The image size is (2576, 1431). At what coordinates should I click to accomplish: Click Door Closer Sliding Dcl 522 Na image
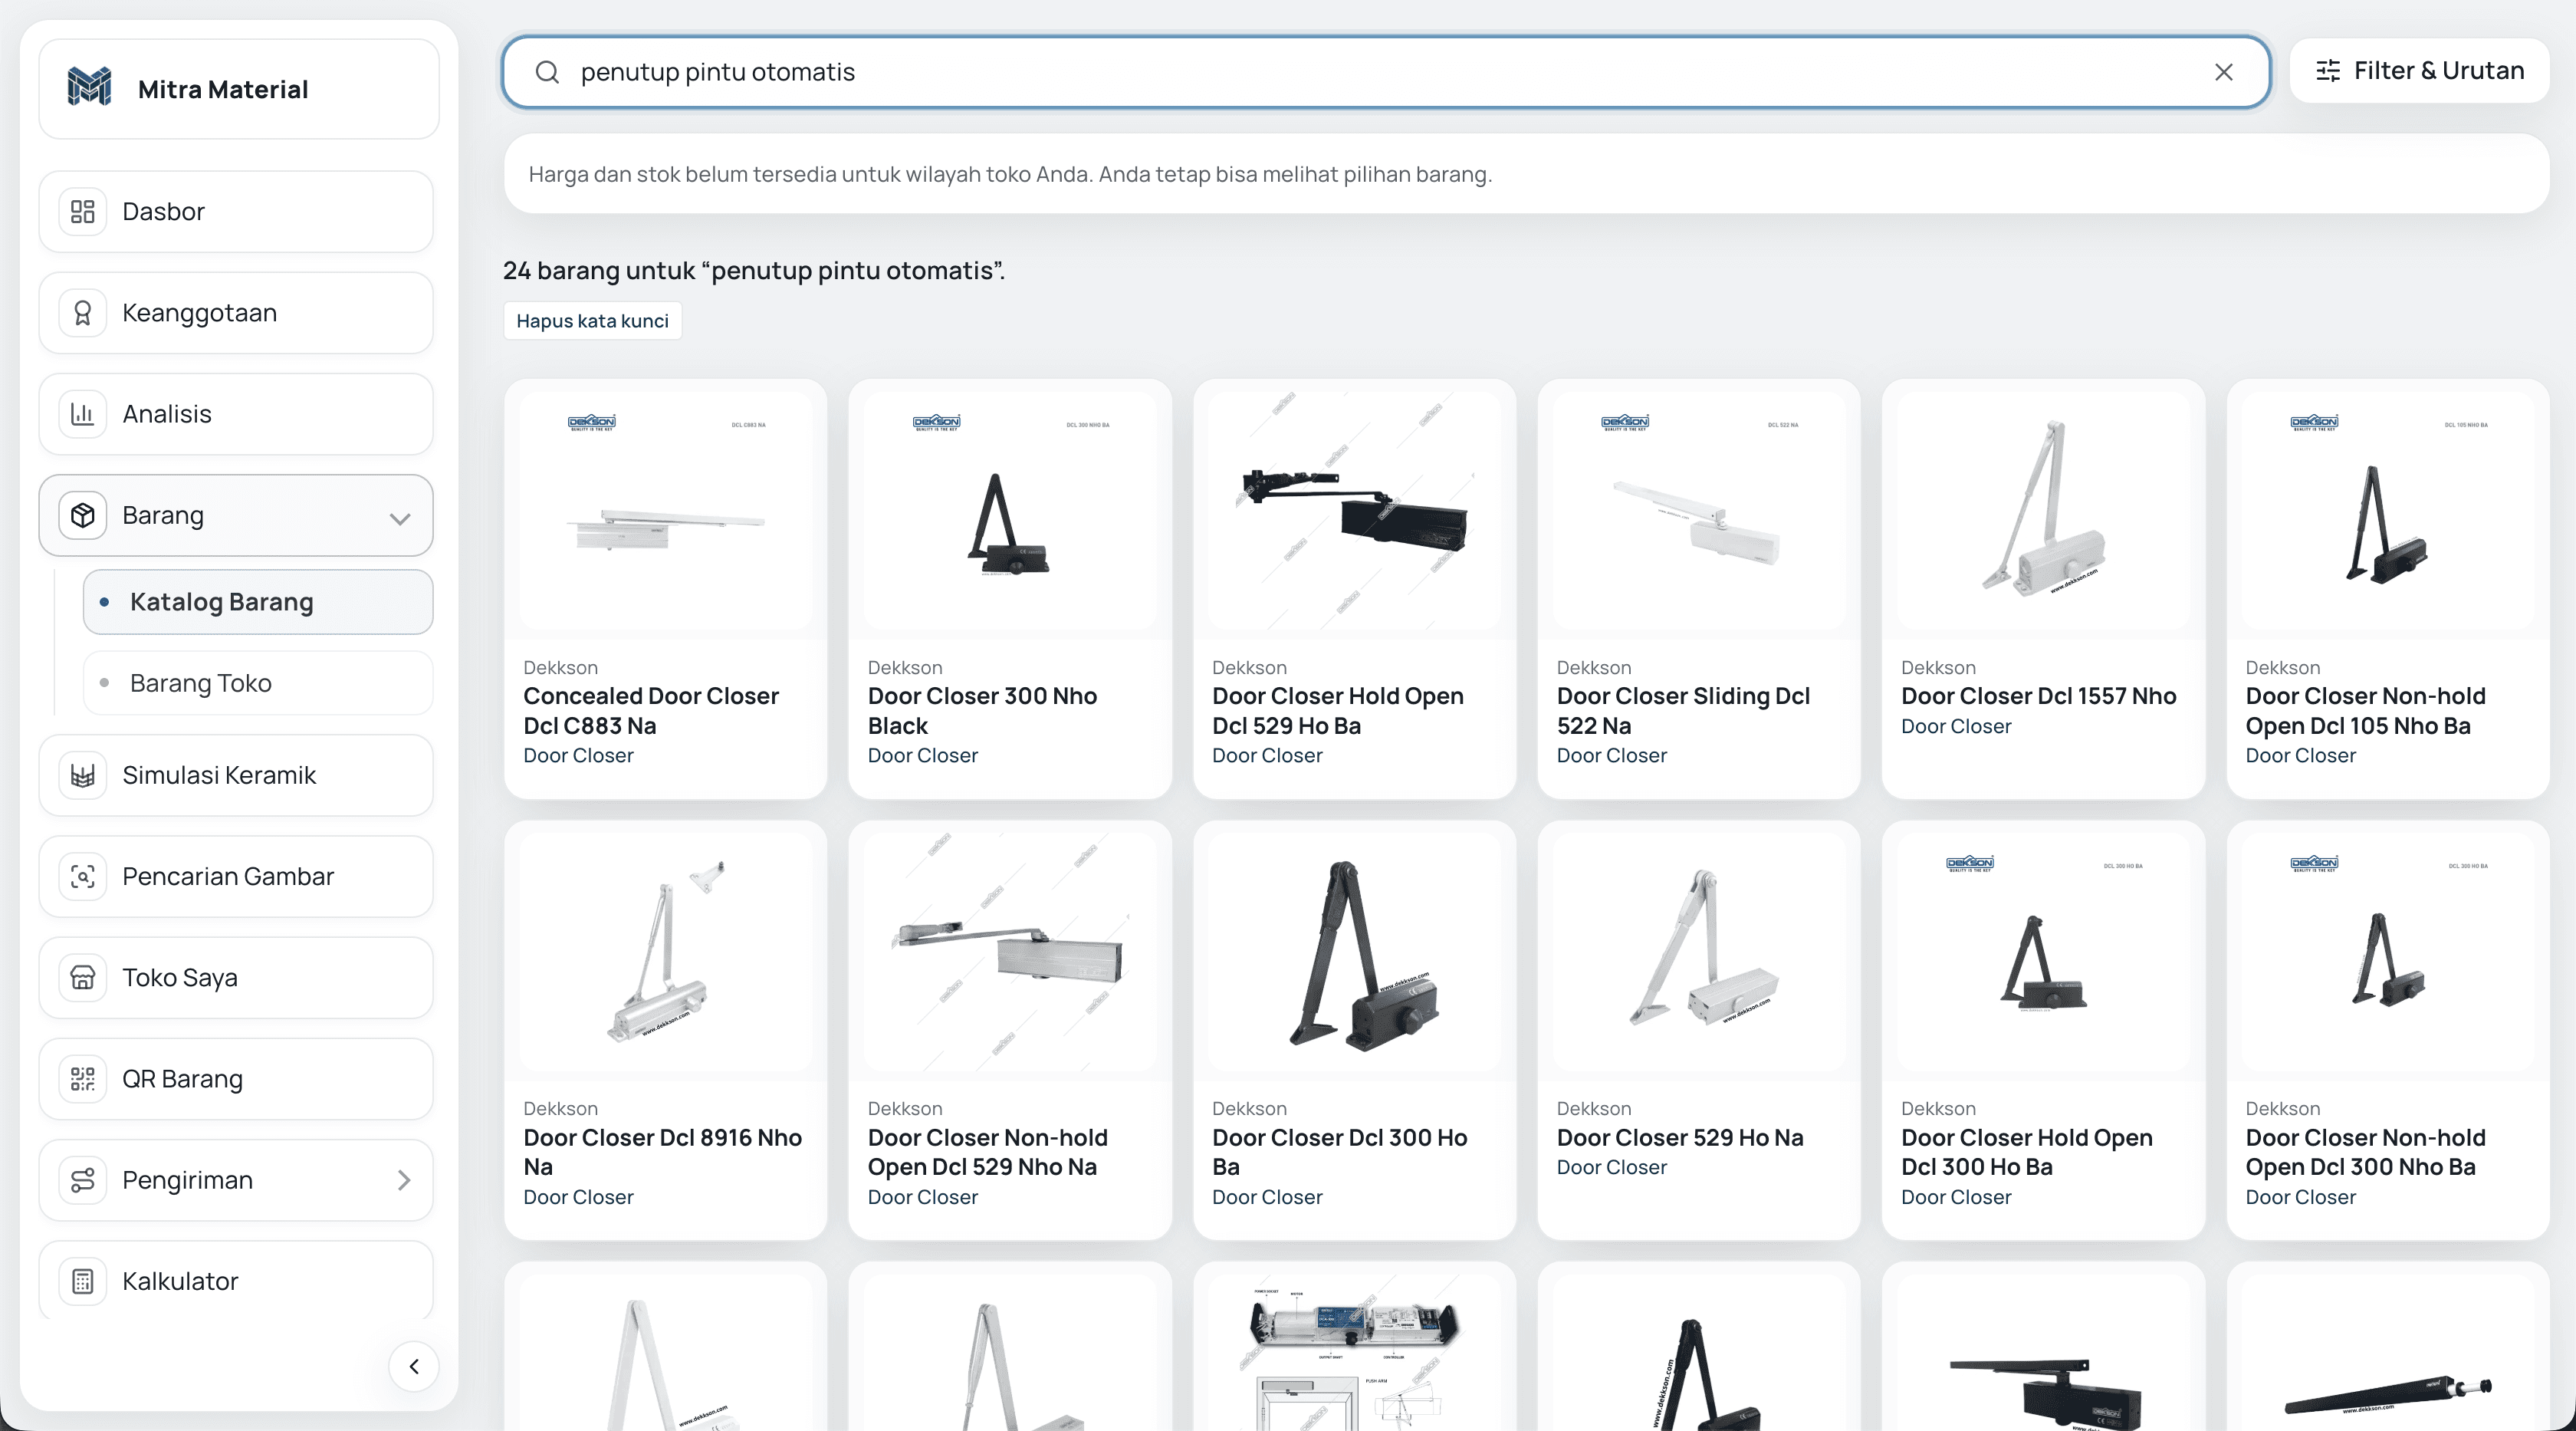(1699, 511)
